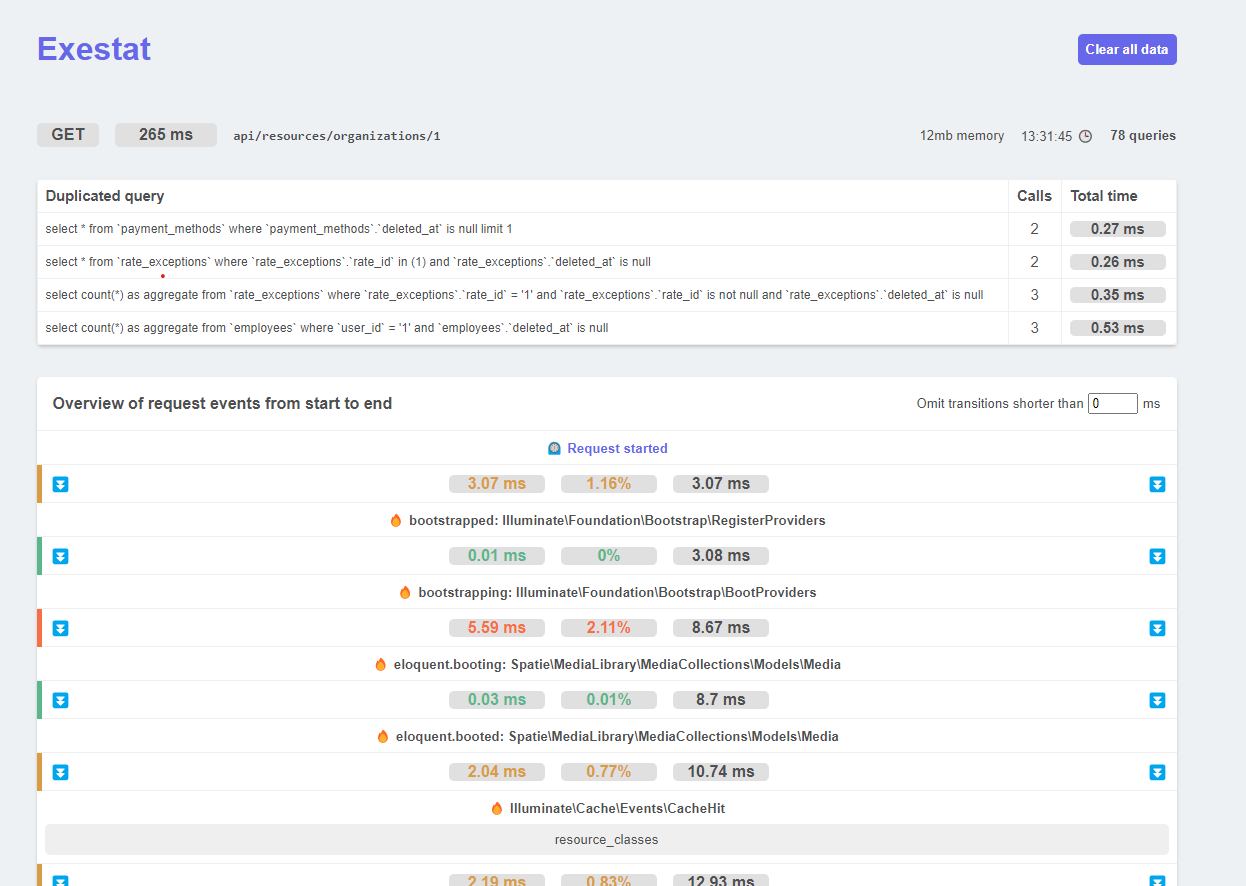Click the Request started icon
This screenshot has height=886, width=1246.
point(554,449)
